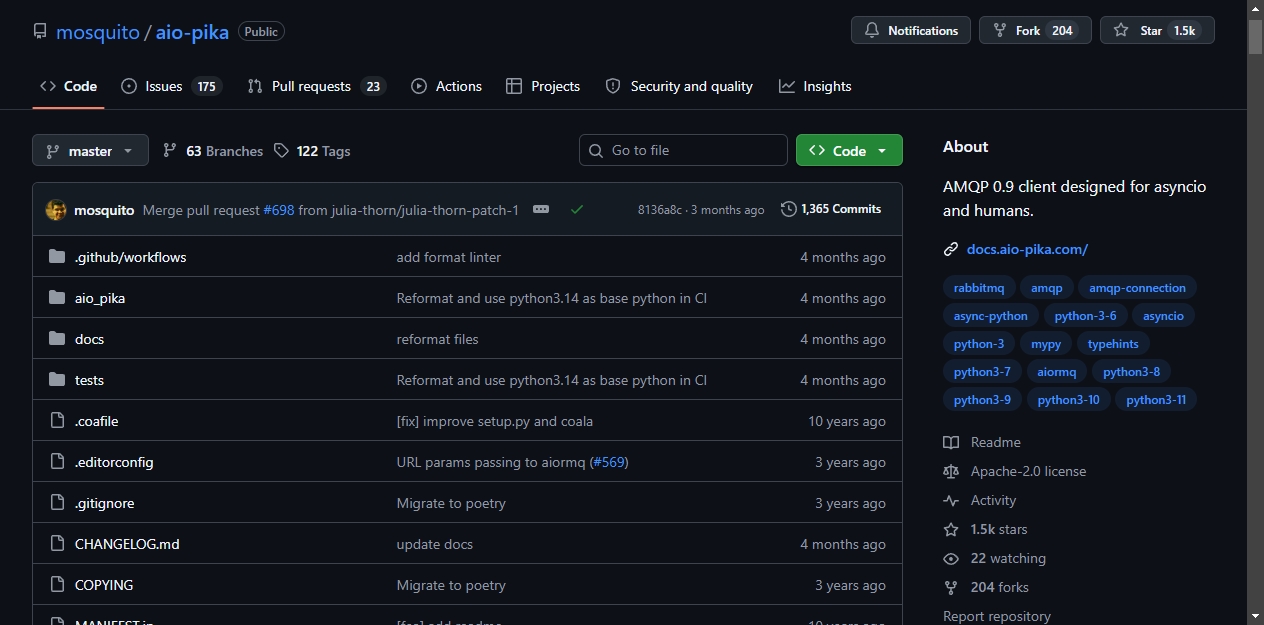Open the .editorconfig file

point(114,462)
